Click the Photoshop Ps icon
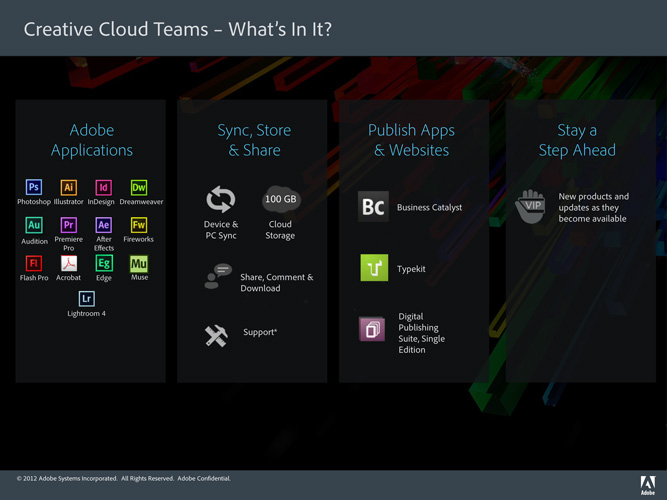 (34, 187)
